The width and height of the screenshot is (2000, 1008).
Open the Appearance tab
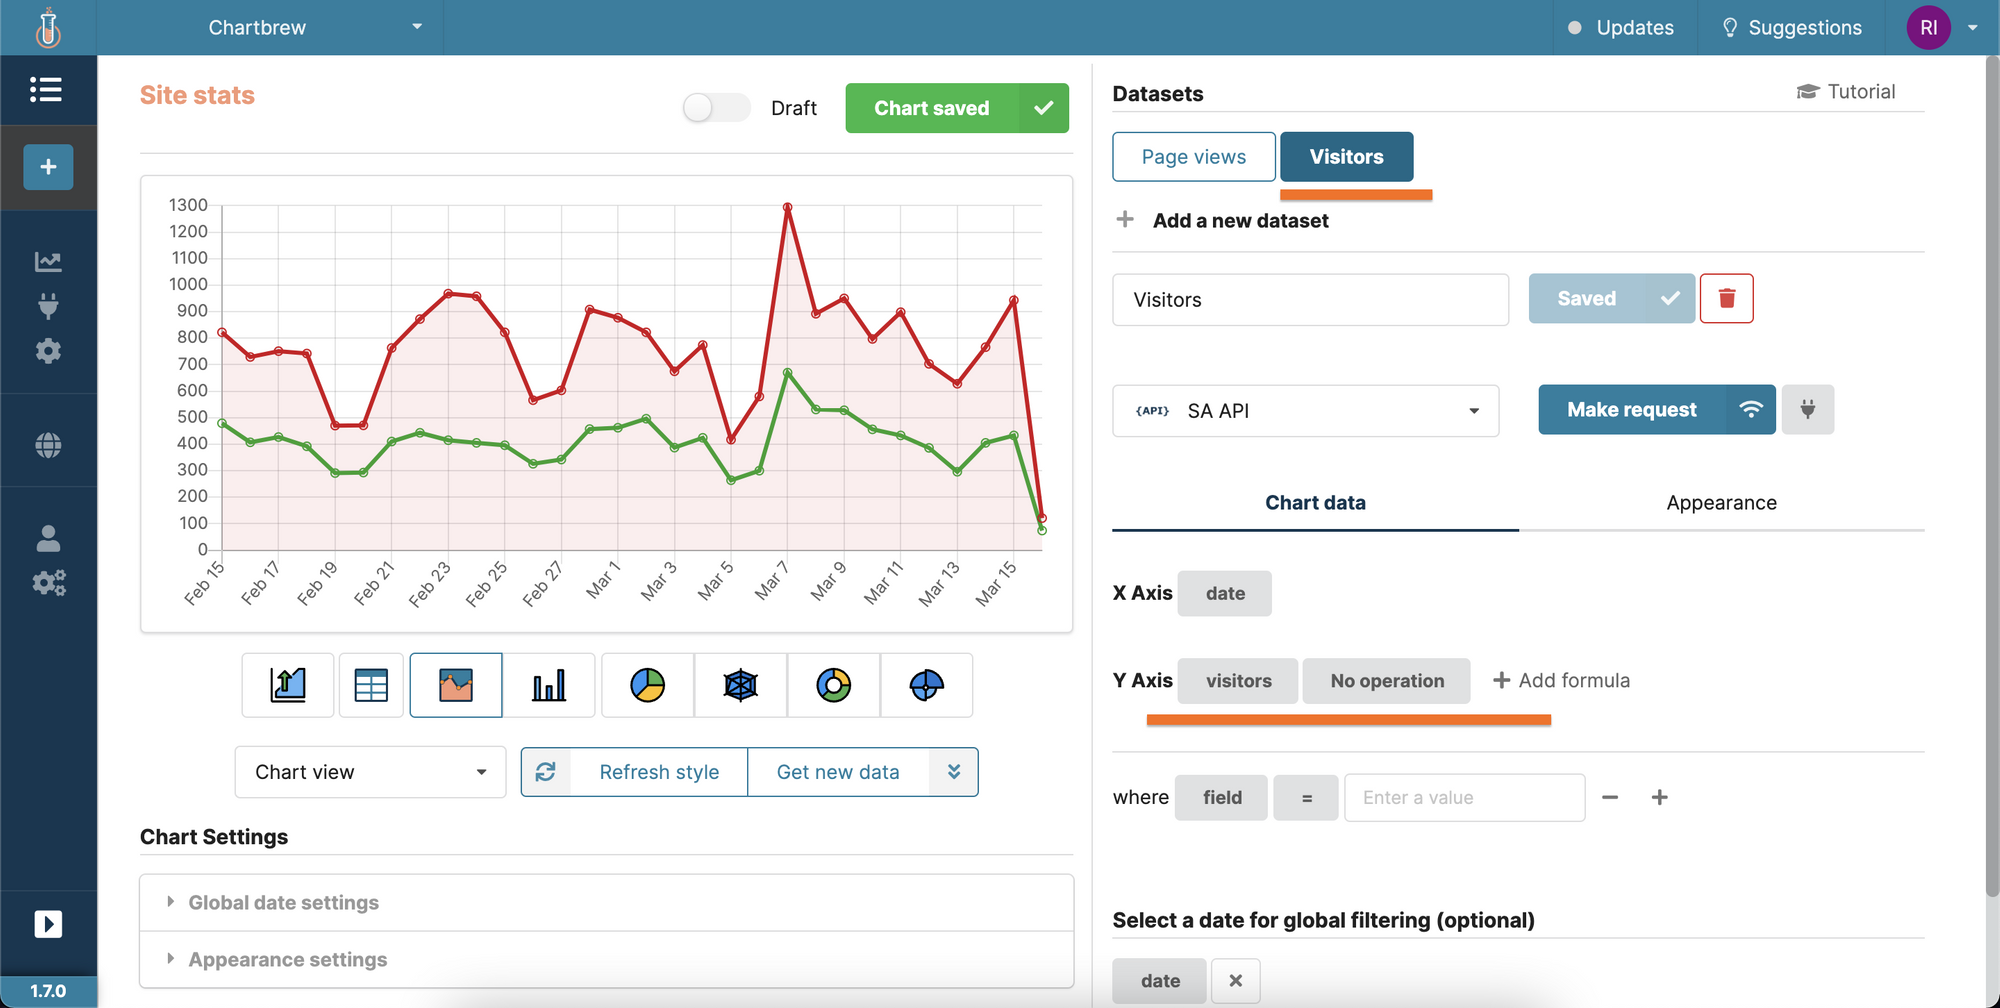pyautogui.click(x=1721, y=502)
